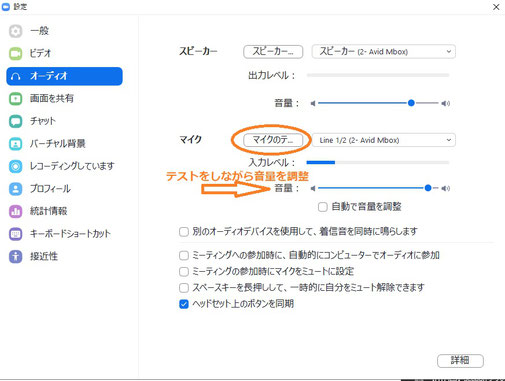Click the Profile (プロフィール) person icon
Image resolution: width=505 pixels, height=381 pixels.
coord(15,189)
